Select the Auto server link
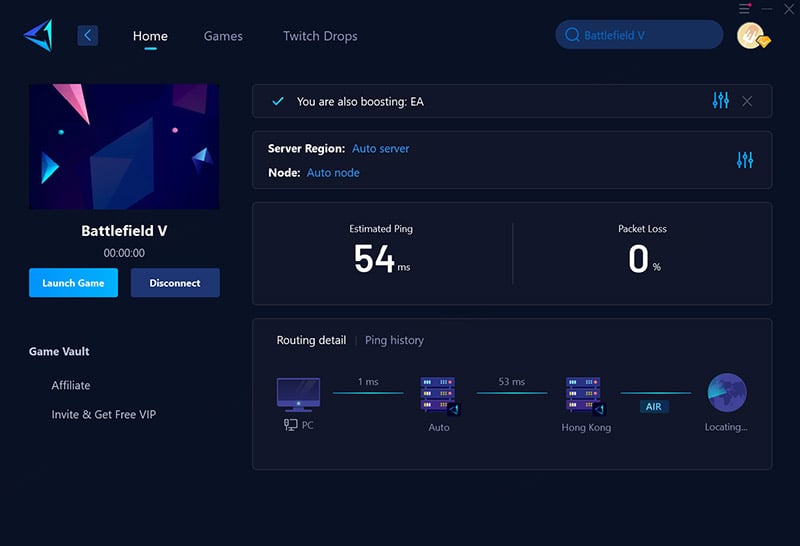 click(x=381, y=148)
